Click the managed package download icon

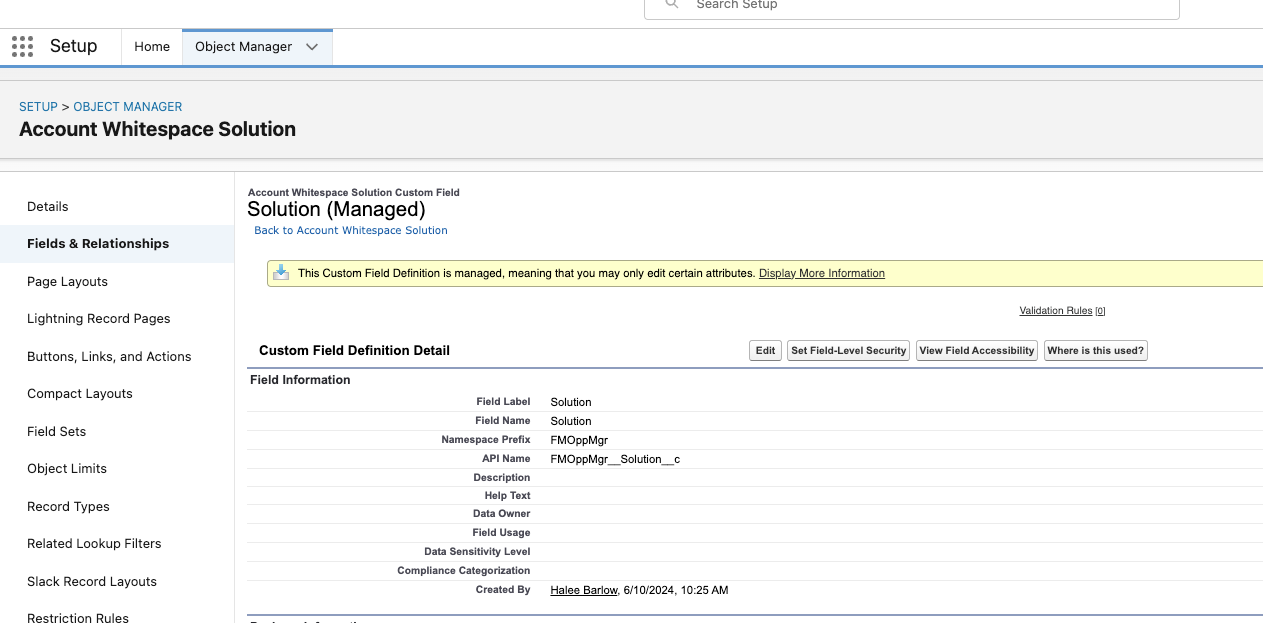pos(282,273)
